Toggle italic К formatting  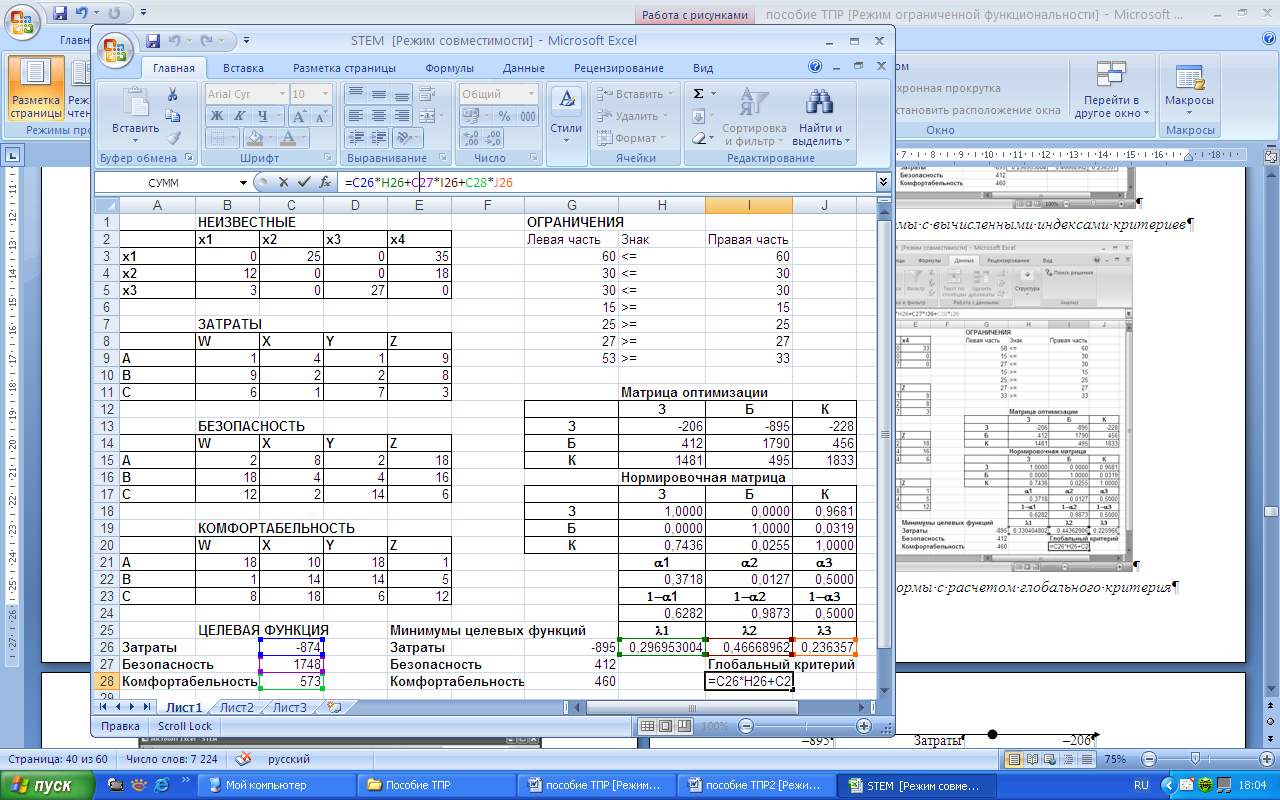click(x=240, y=116)
